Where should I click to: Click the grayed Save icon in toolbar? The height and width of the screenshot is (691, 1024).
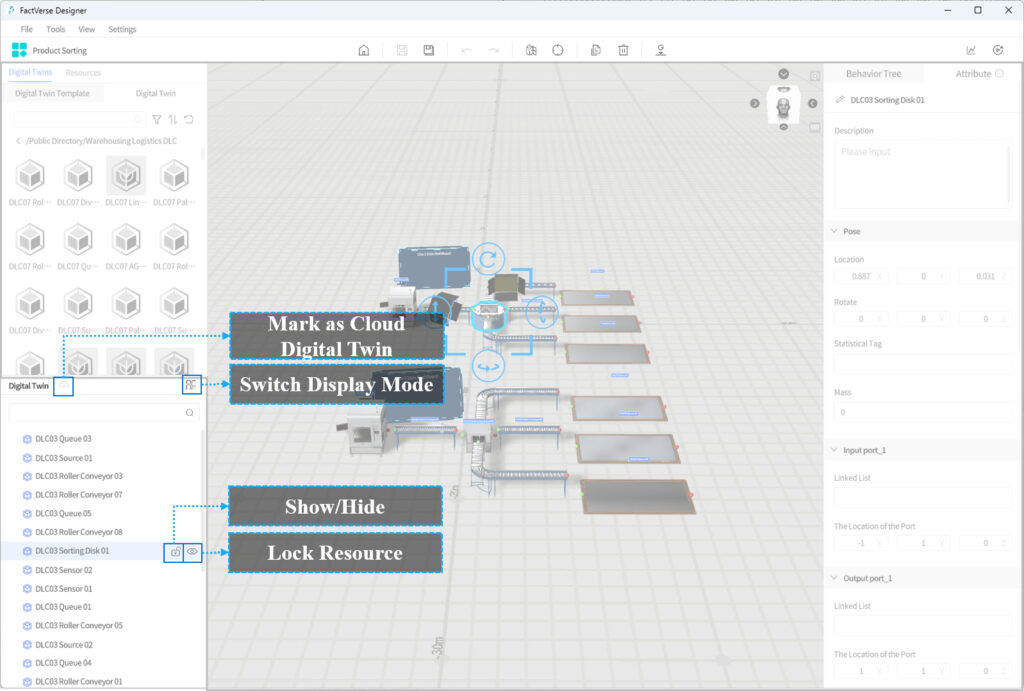402,50
